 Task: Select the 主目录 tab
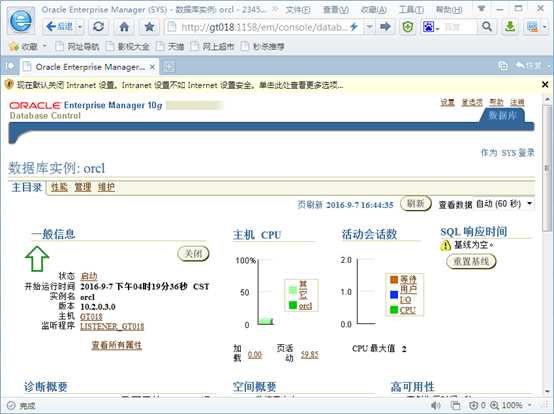click(x=27, y=187)
